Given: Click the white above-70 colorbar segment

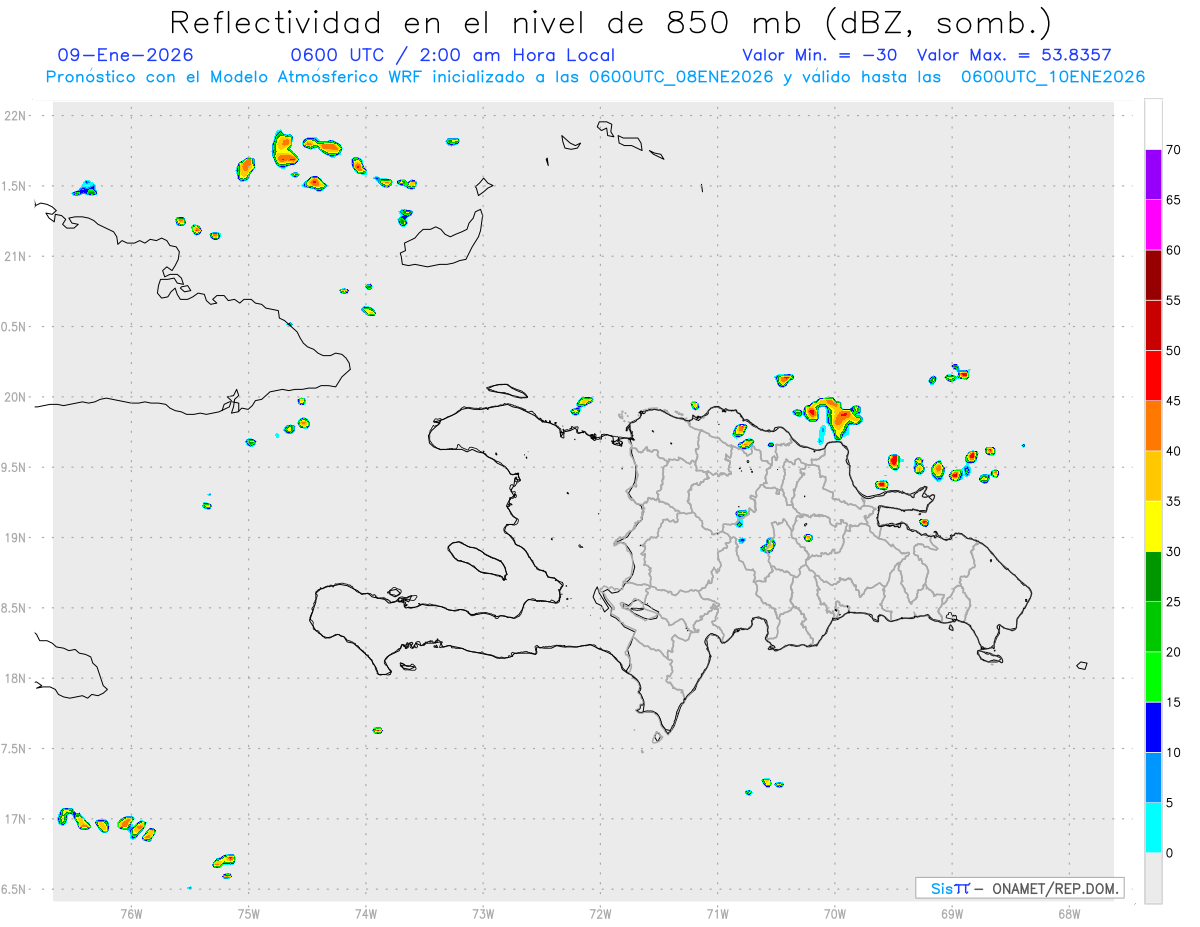Looking at the screenshot, I should 1153,124.
